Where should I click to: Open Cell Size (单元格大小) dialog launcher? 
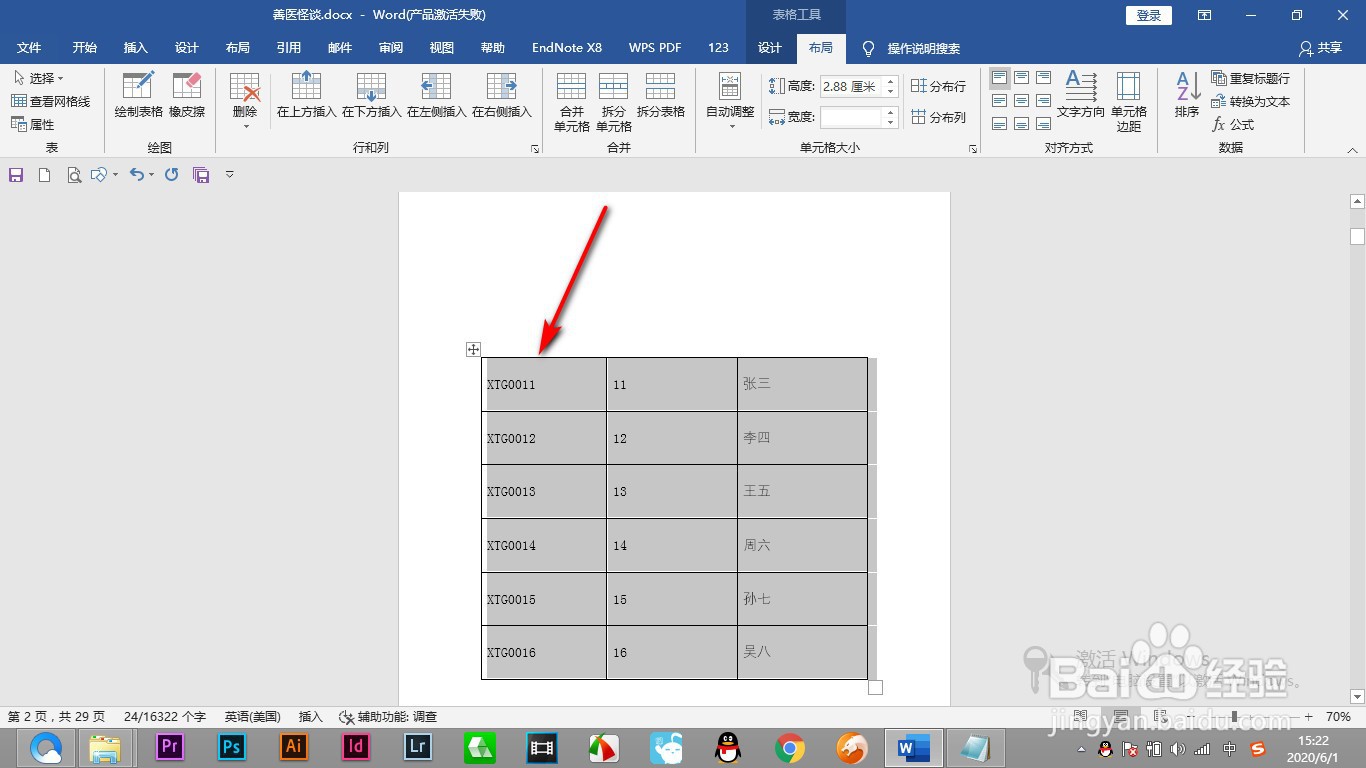pyautogui.click(x=973, y=149)
